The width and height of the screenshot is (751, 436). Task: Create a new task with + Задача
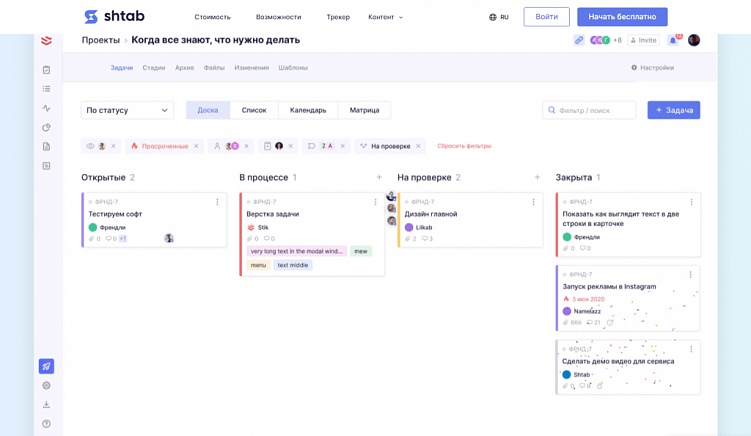[674, 110]
